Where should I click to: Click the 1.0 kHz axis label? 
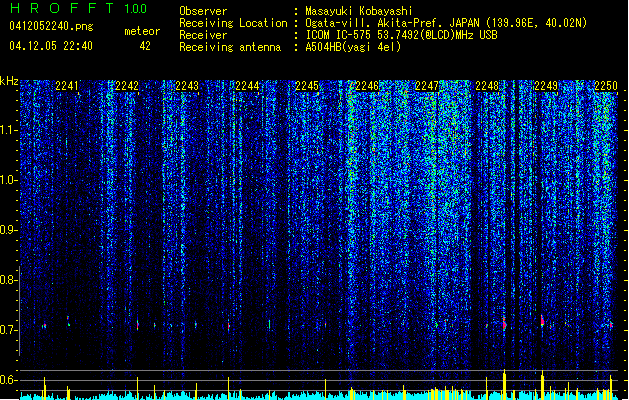pos(8,180)
